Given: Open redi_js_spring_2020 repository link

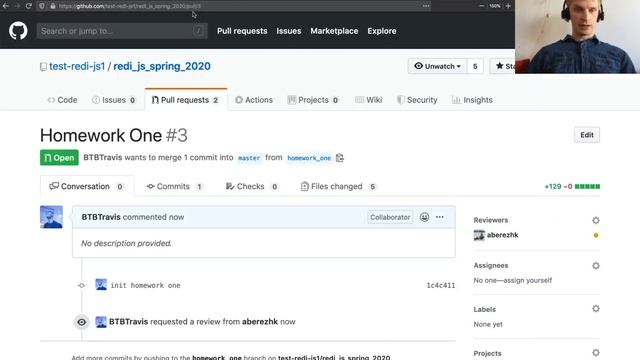Looking at the screenshot, I should [162, 66].
